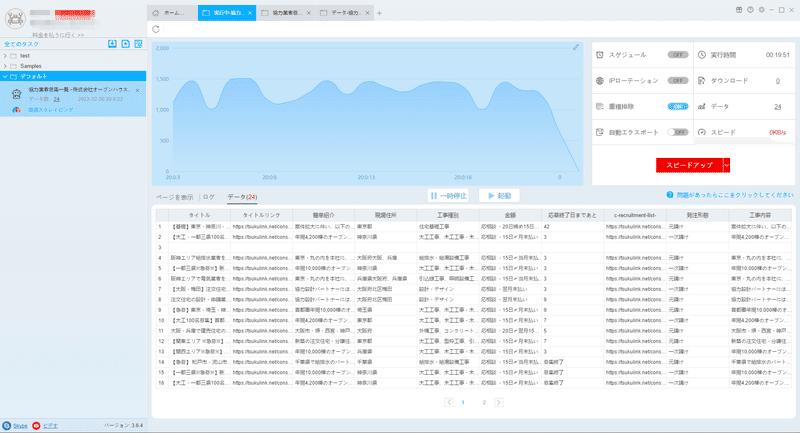Click the 工事種別 column header
800x433 pixels.
[x=447, y=215]
